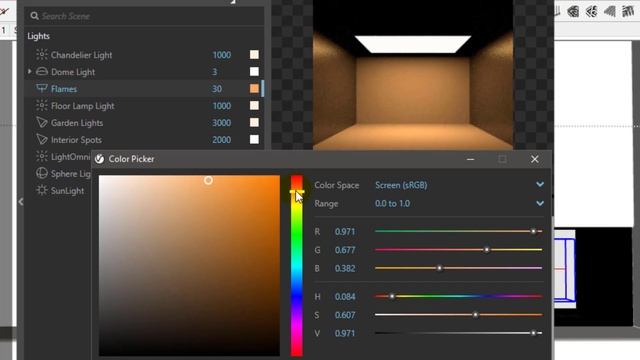The width and height of the screenshot is (640, 360).
Task: Click Dome Light intensity 3
Action: point(215,72)
